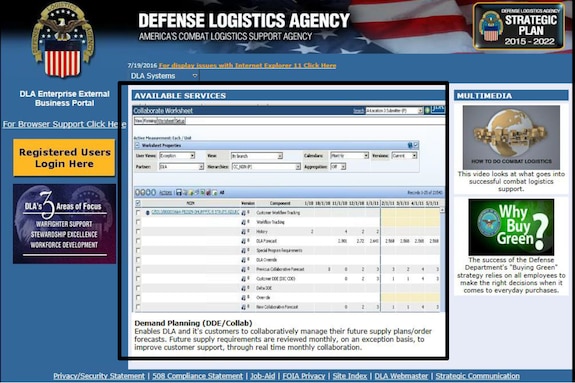Open the Actions menu in worksheet toolbar
This screenshot has height=383, width=575.
(165, 193)
